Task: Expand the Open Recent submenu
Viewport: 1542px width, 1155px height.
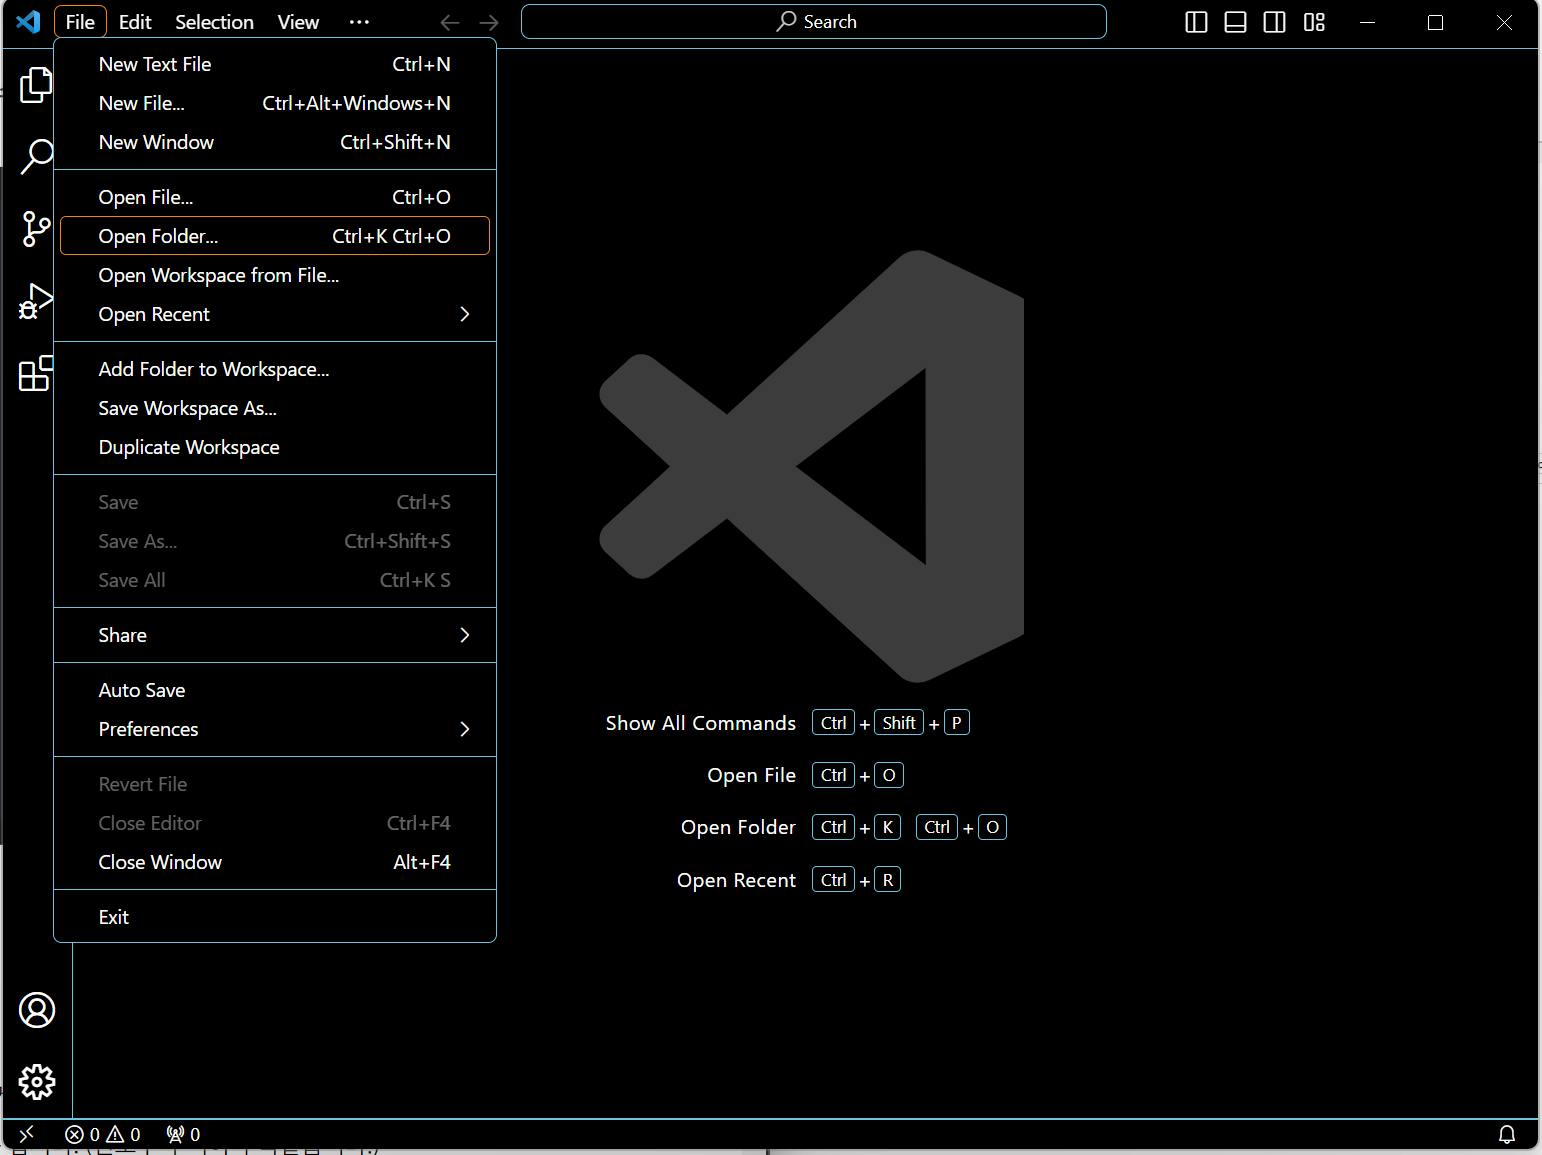Action: click(x=275, y=314)
